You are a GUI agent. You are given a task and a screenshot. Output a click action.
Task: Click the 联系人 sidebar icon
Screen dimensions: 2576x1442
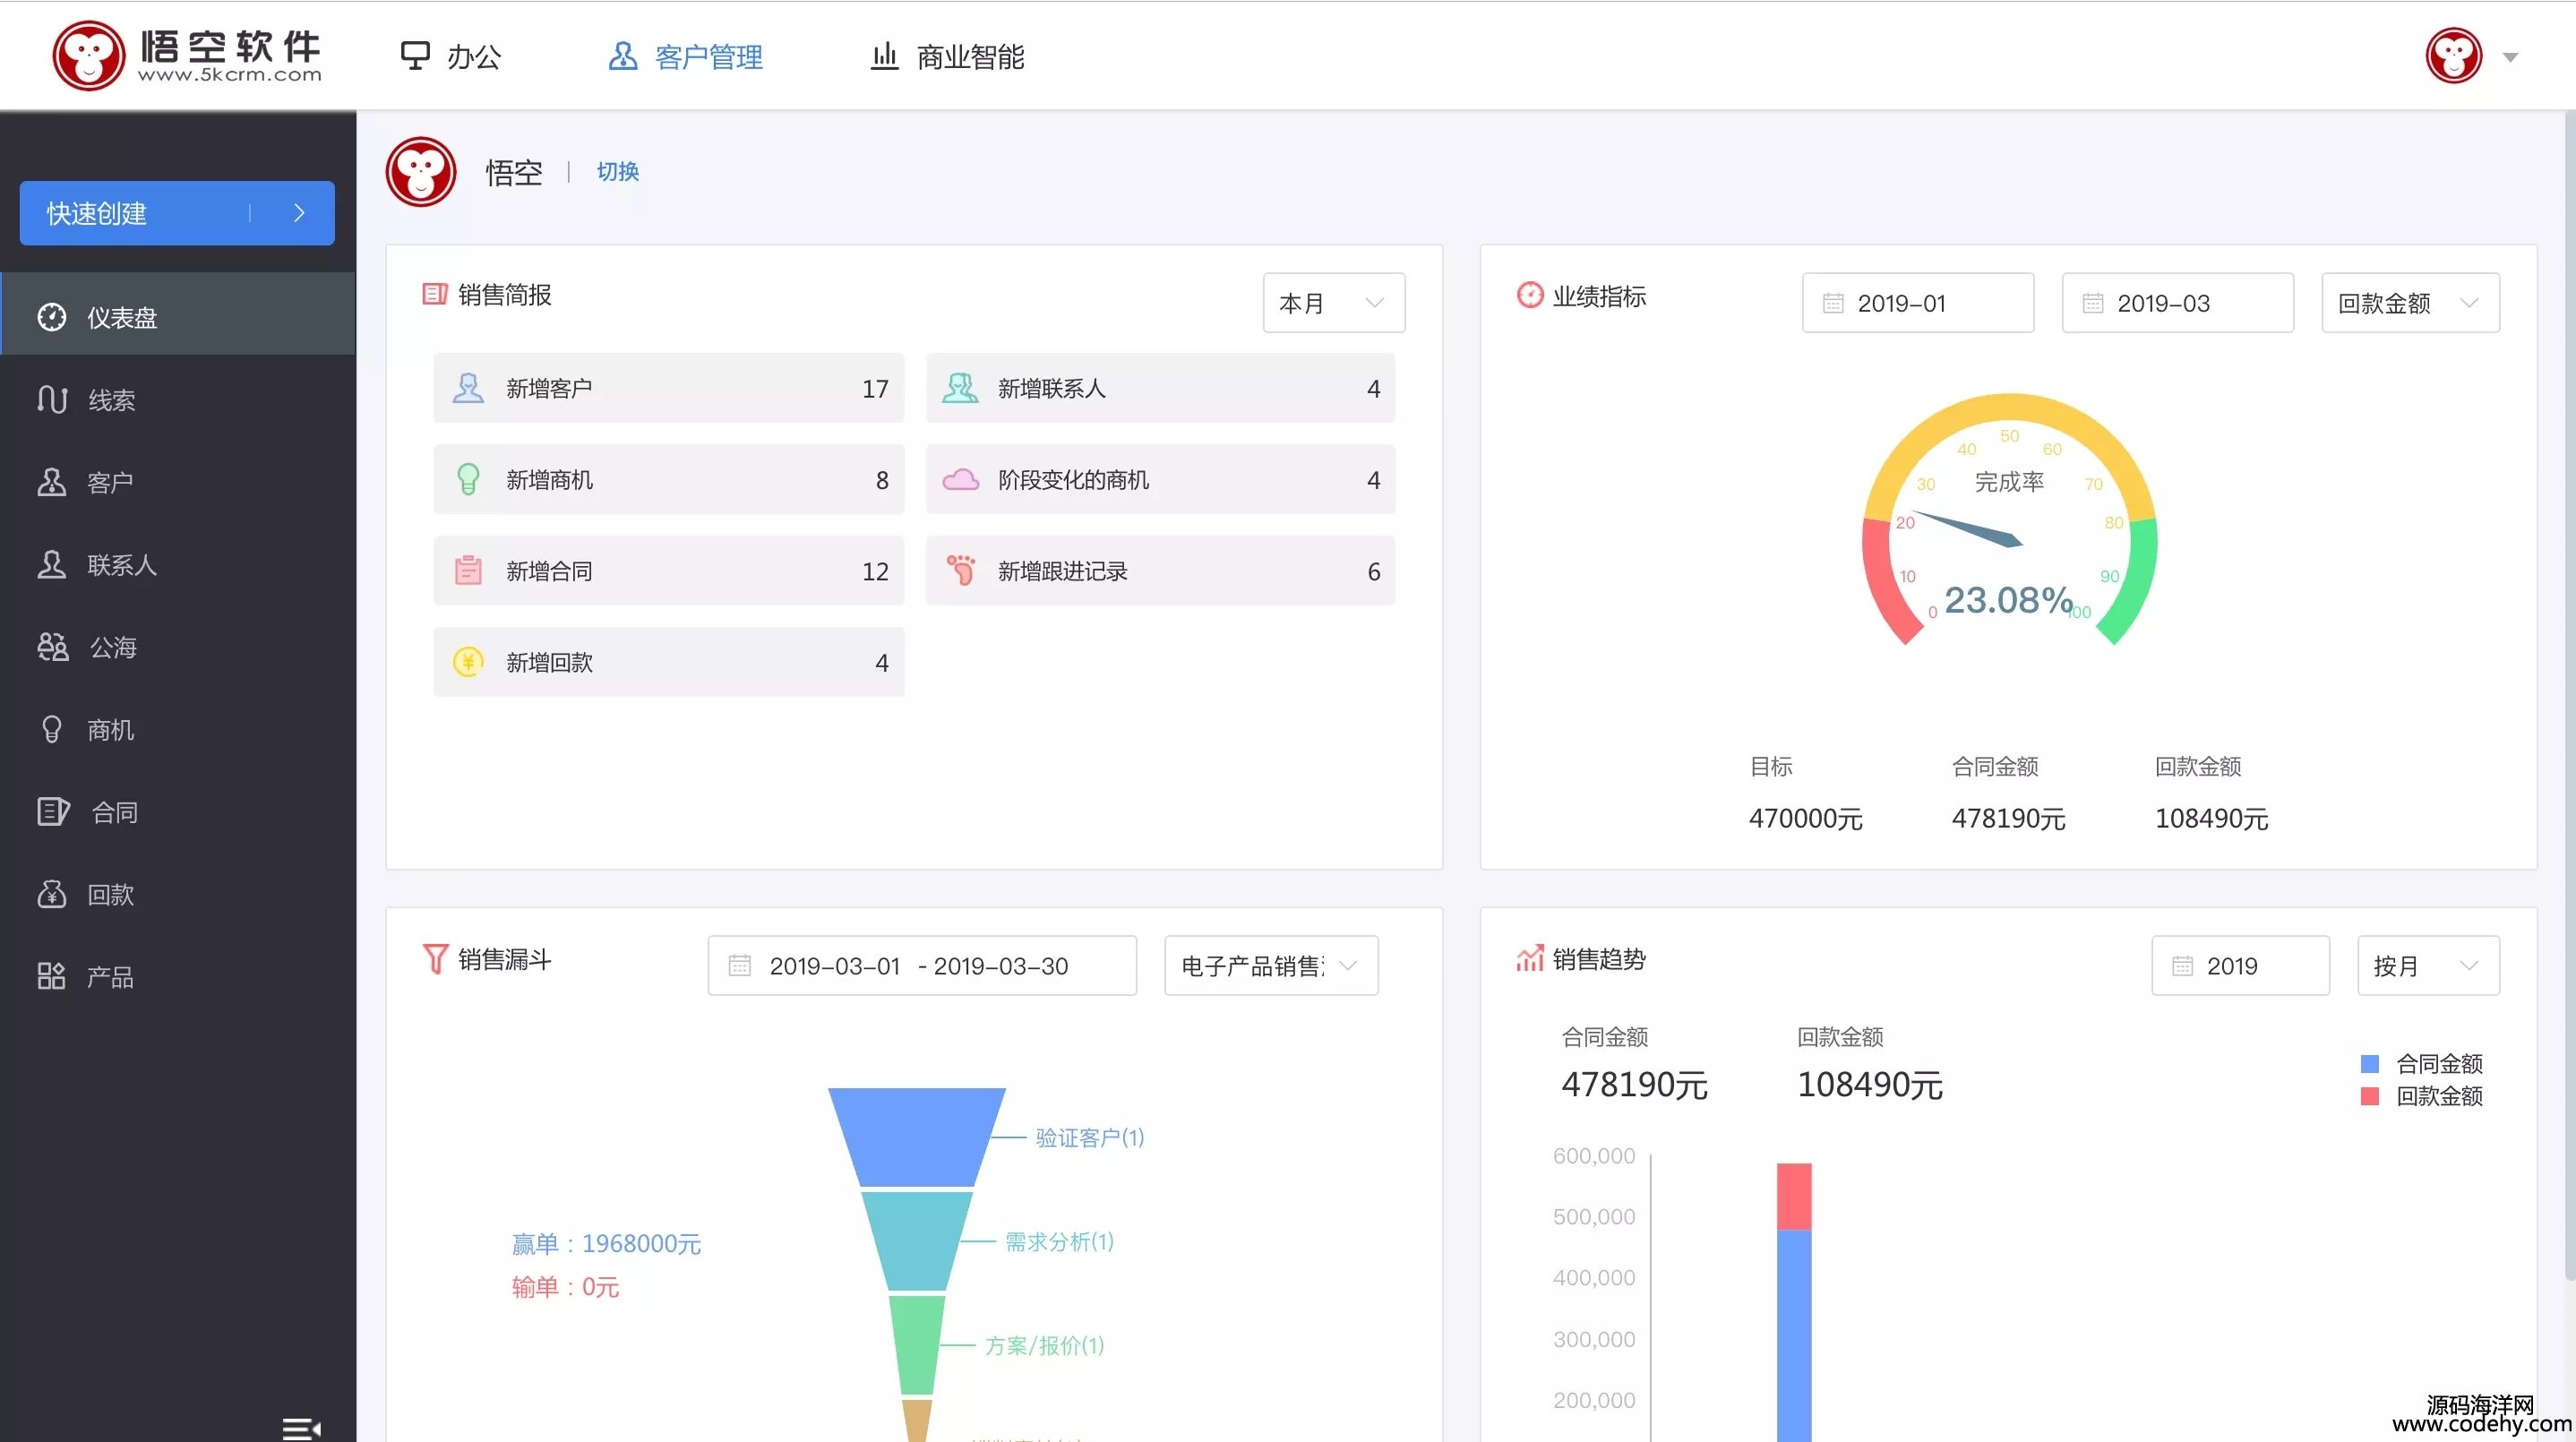pos(52,565)
